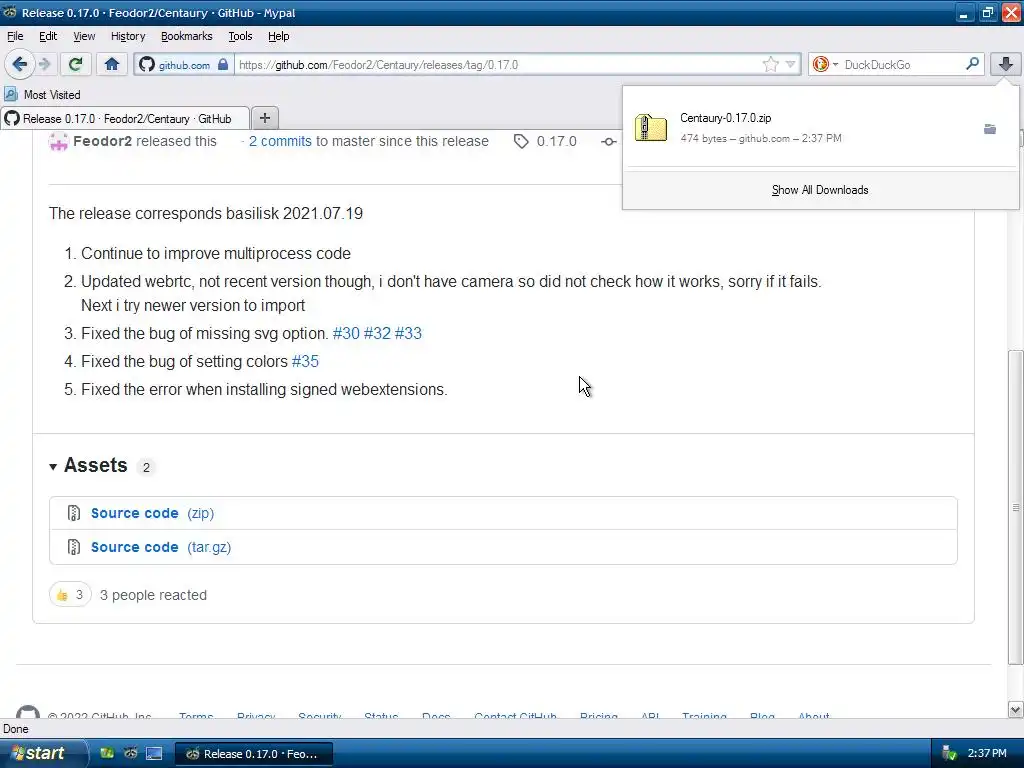This screenshot has height=768, width=1024.
Task: Download Source code (tar.gz)
Action: [x=161, y=547]
